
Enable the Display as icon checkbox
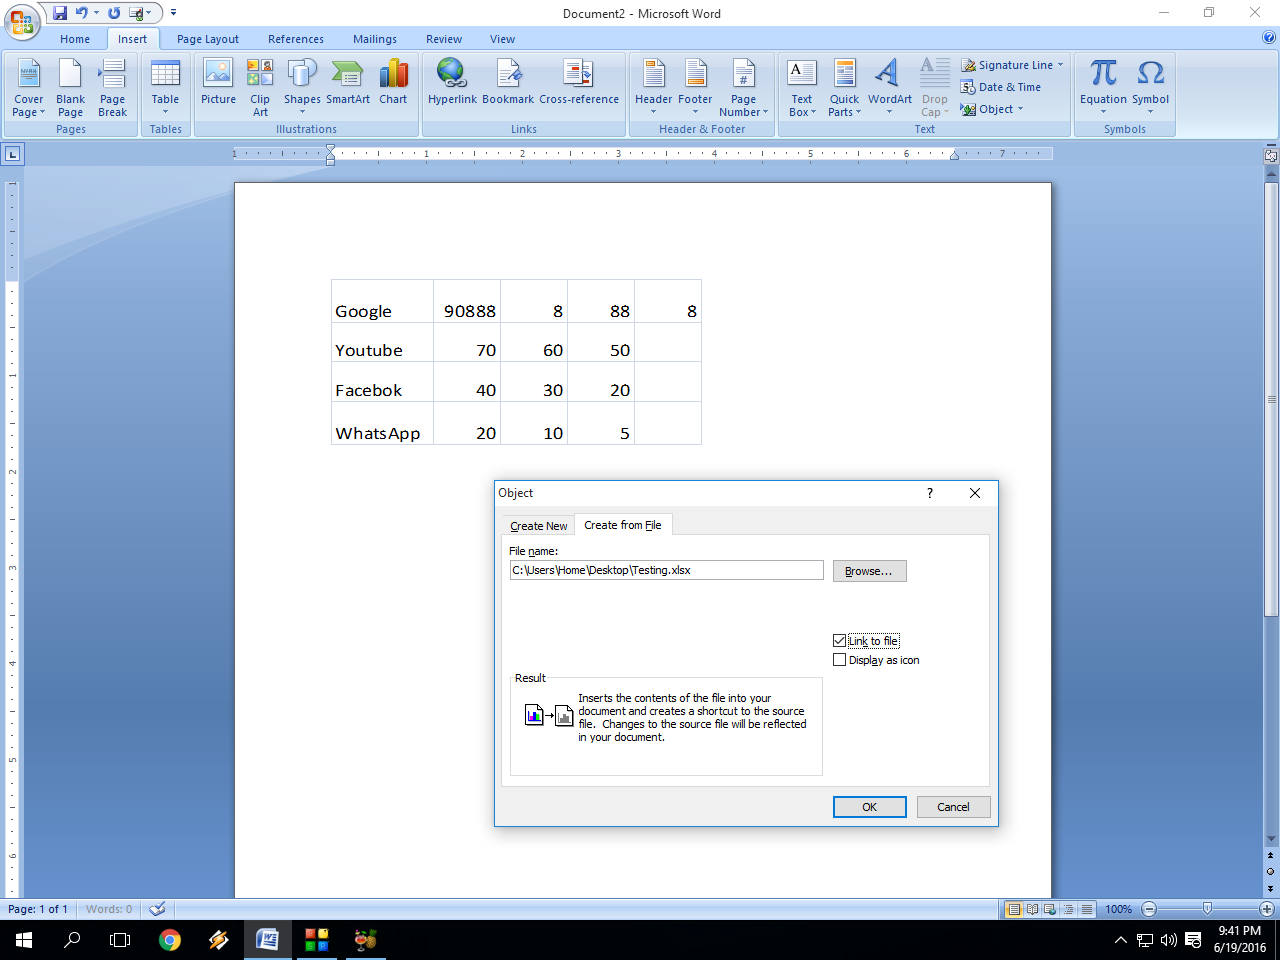click(x=839, y=660)
